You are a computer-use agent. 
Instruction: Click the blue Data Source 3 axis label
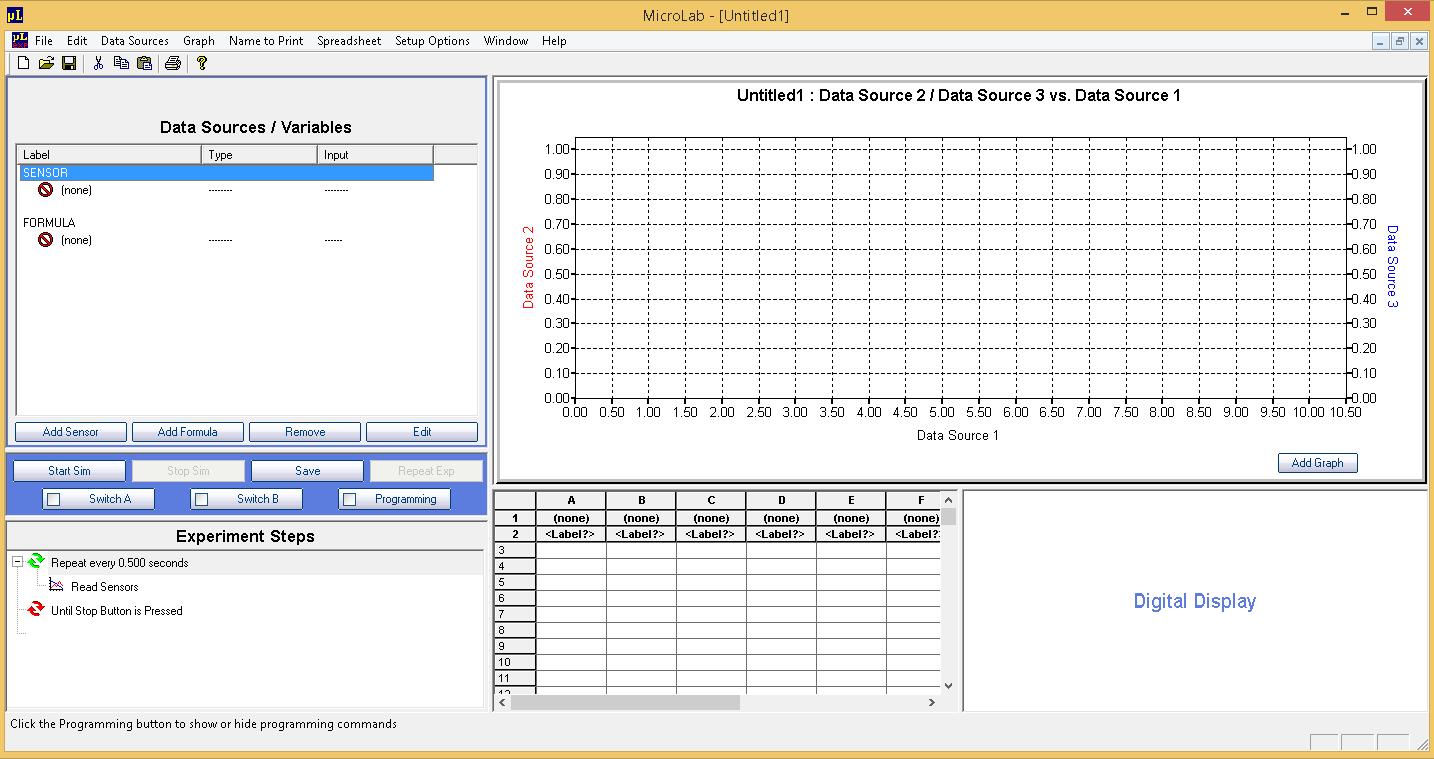point(1392,266)
